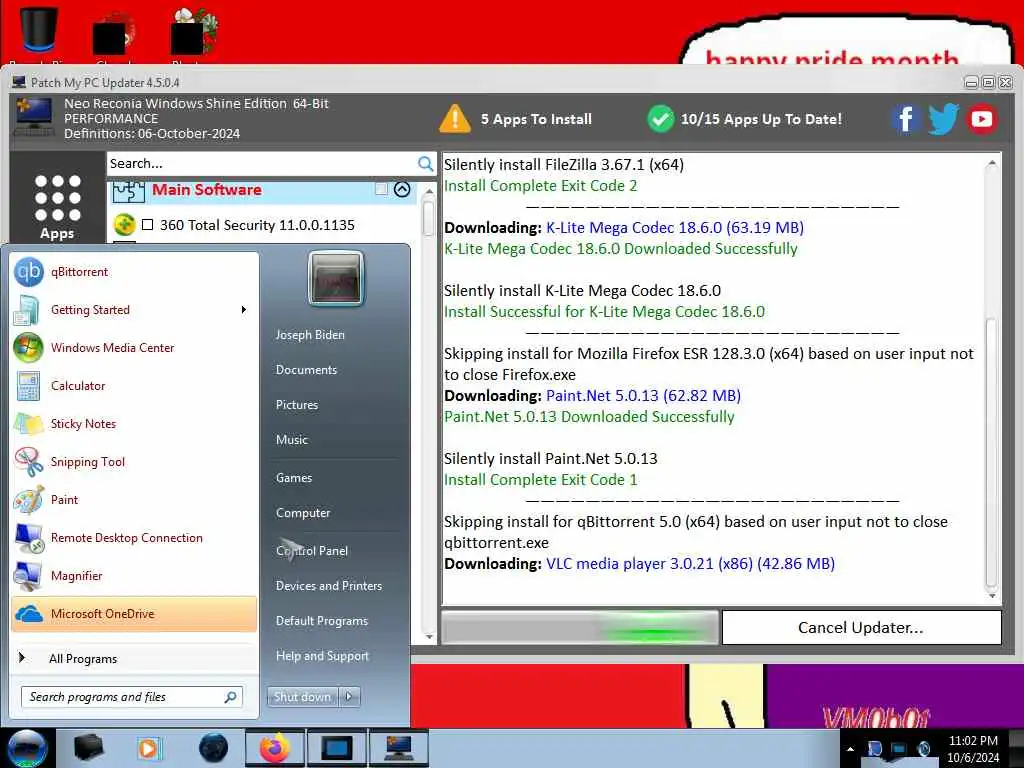
Task: Click the Search box in Patch My PC
Action: (261, 163)
